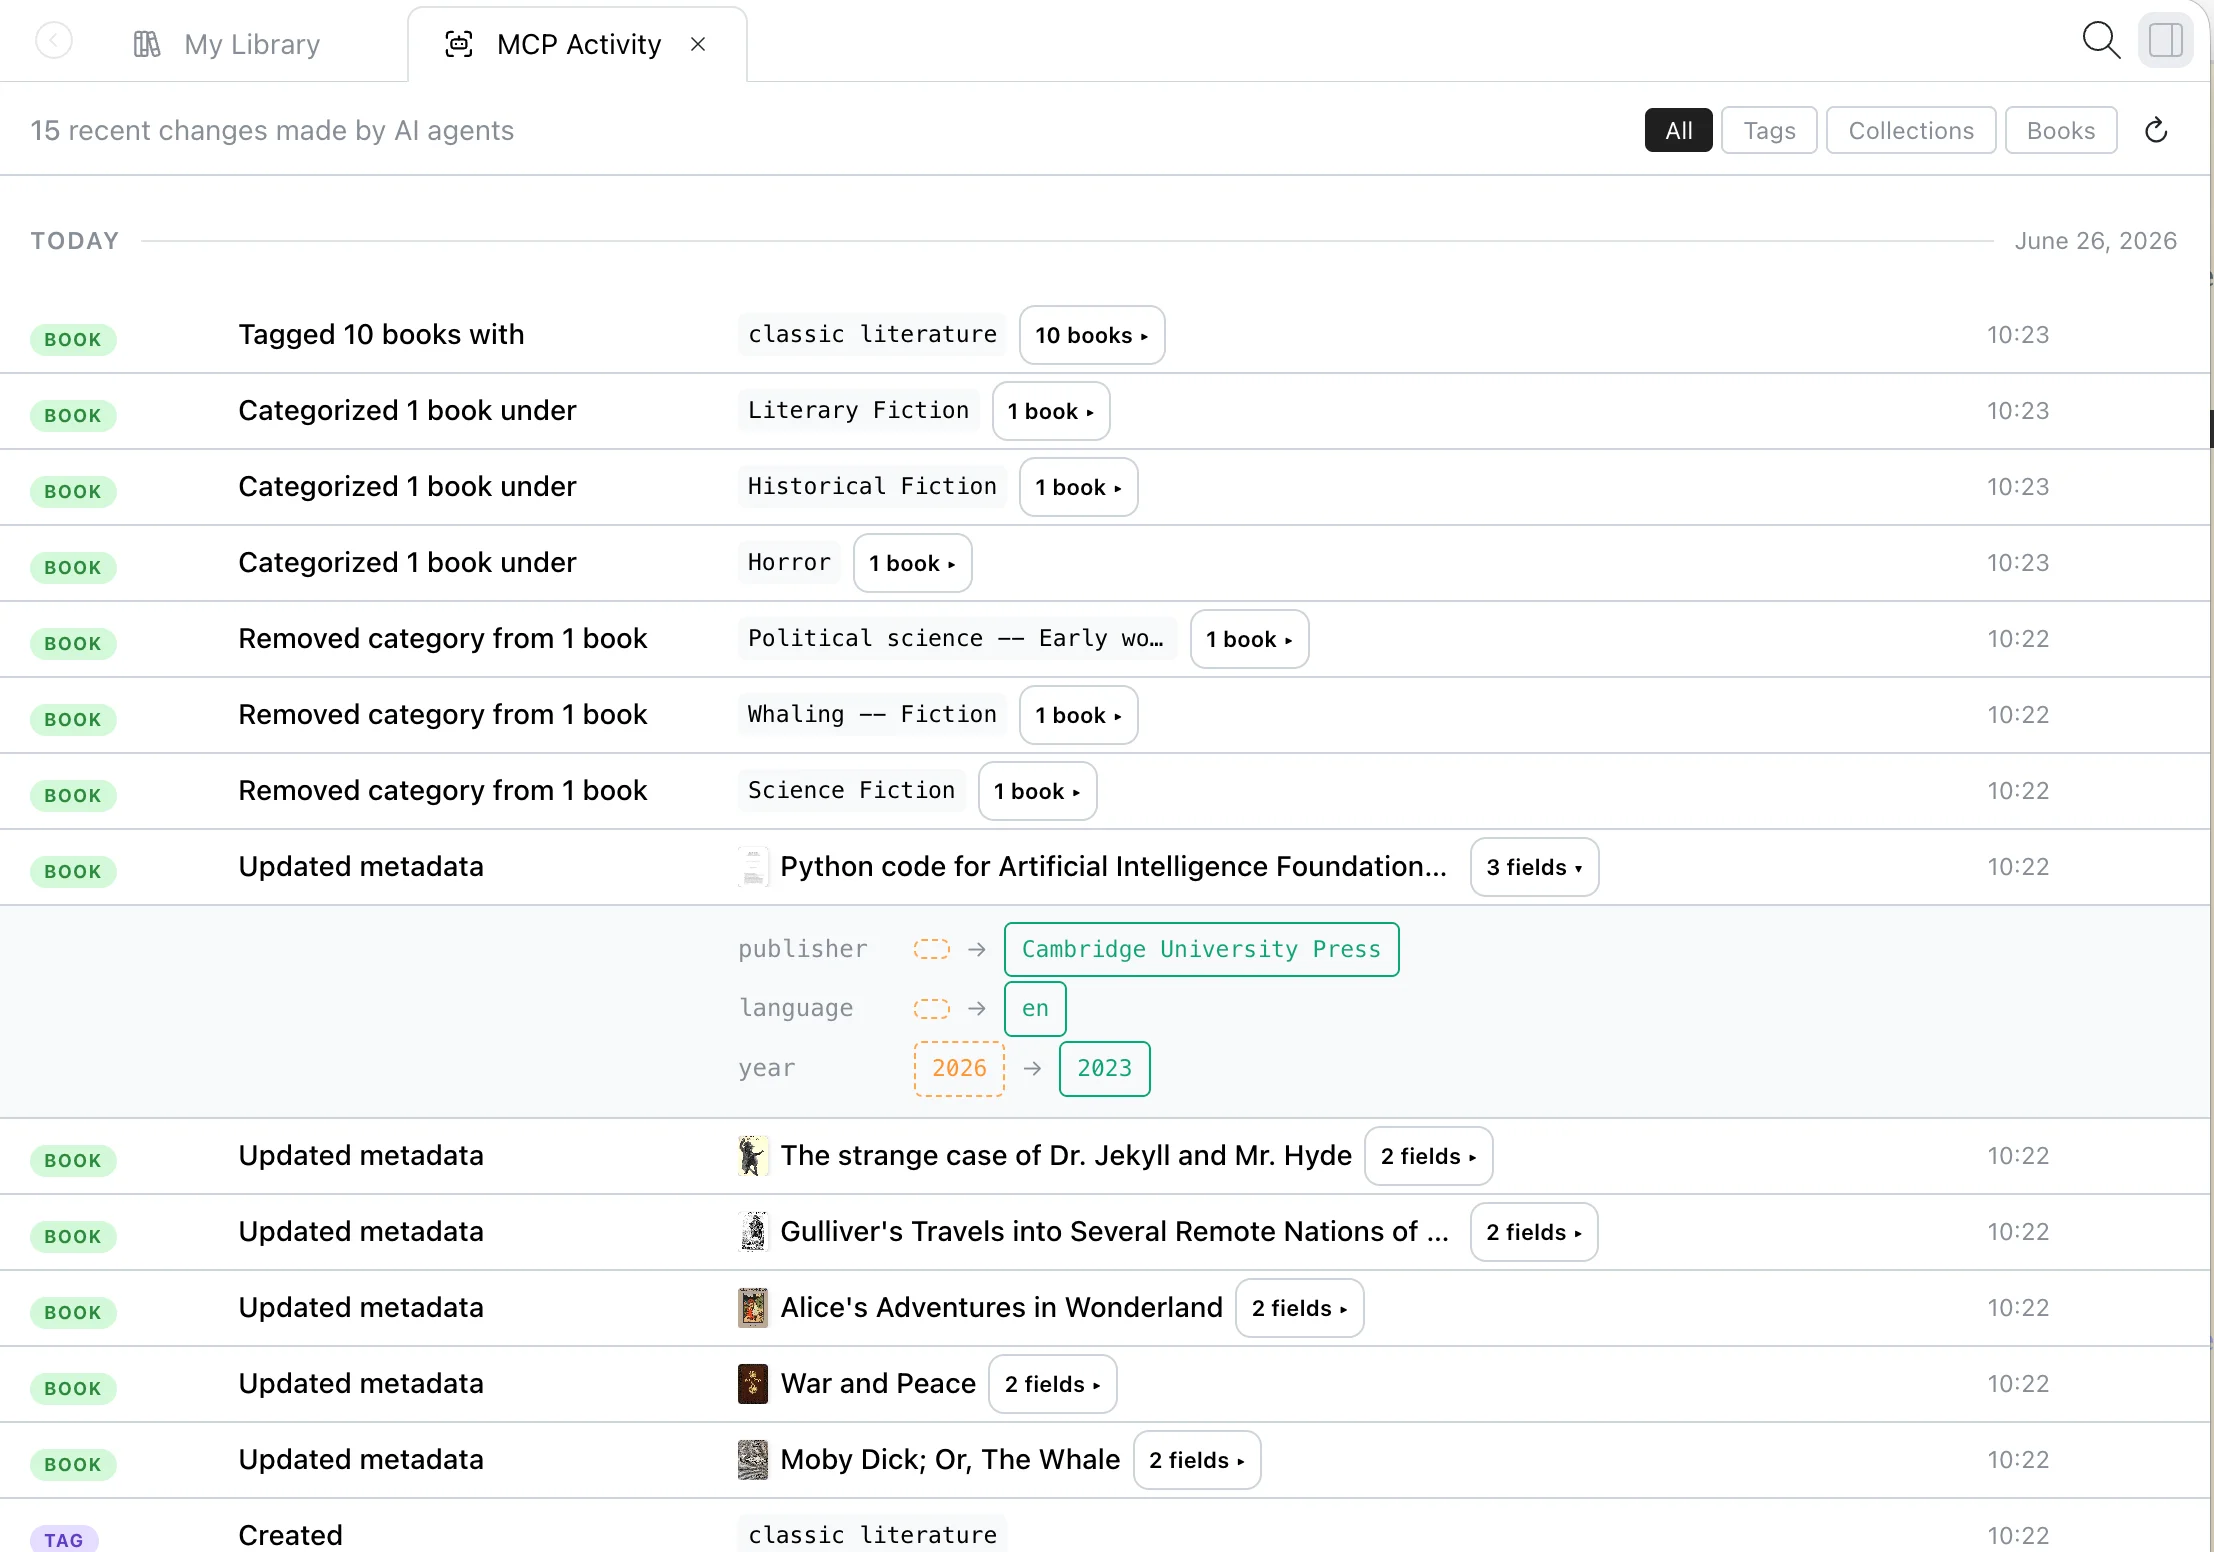Click the MCP Activity tab icon
The image size is (2214, 1552).
pyautogui.click(x=459, y=44)
